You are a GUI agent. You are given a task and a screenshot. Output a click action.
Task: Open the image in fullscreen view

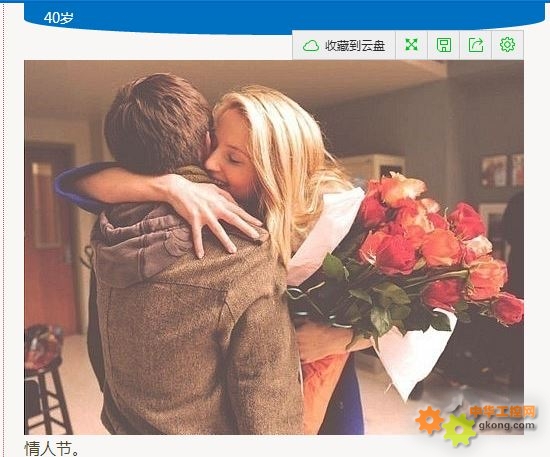pos(411,45)
